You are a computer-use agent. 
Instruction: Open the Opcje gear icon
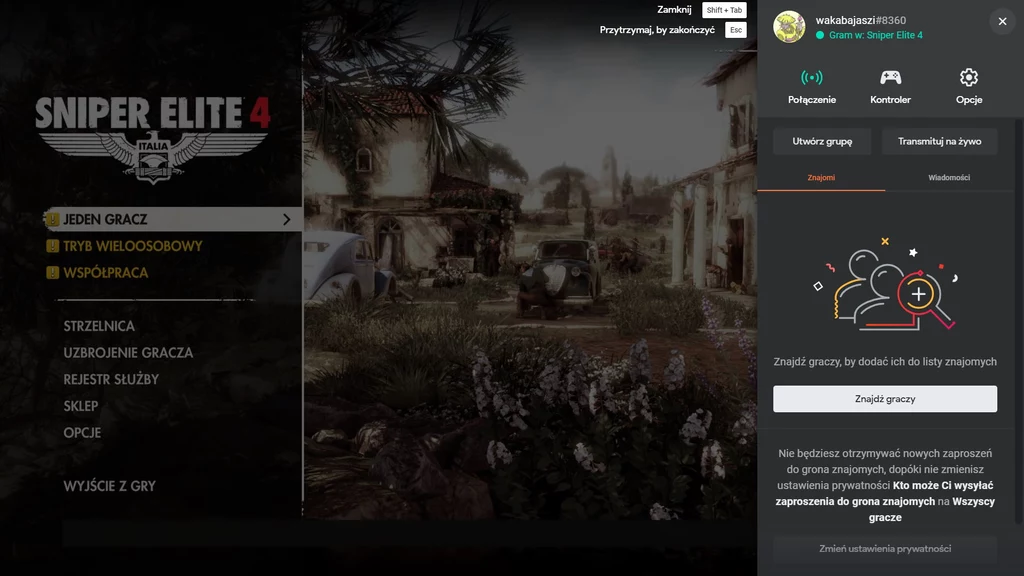[968, 86]
